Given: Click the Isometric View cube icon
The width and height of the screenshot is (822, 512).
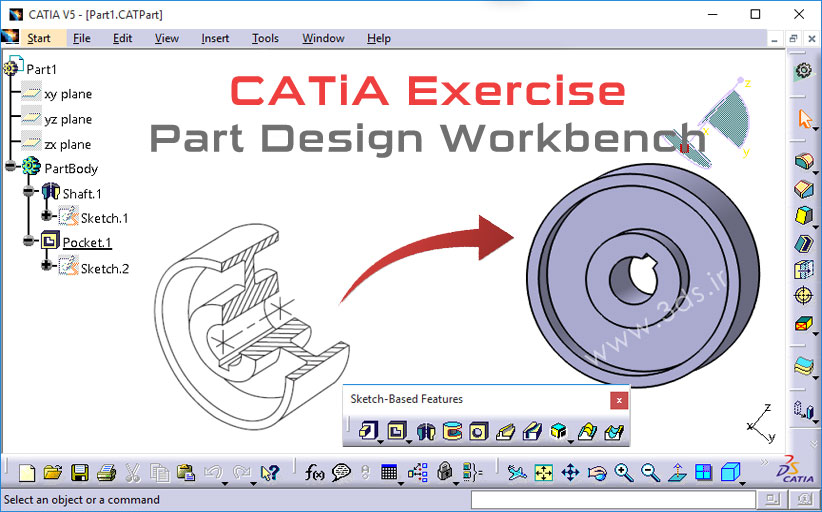Looking at the screenshot, I should pyautogui.click(x=730, y=472).
